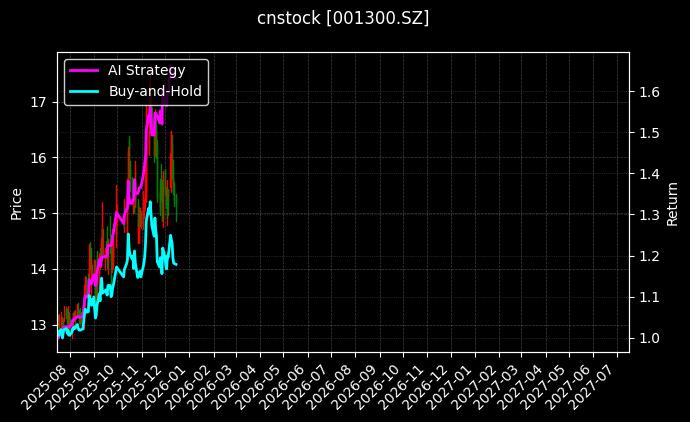Click the magenta line swatch in legend
The width and height of the screenshot is (690, 422).
pos(84,70)
